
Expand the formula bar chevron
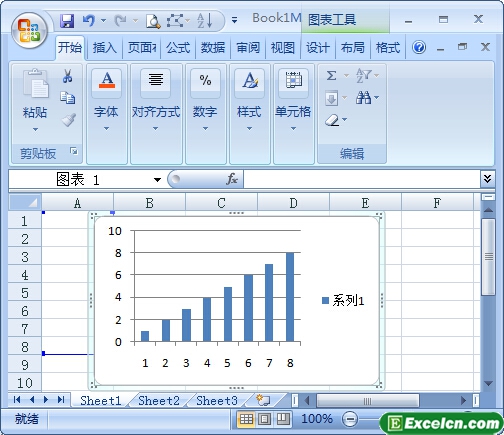[487, 179]
